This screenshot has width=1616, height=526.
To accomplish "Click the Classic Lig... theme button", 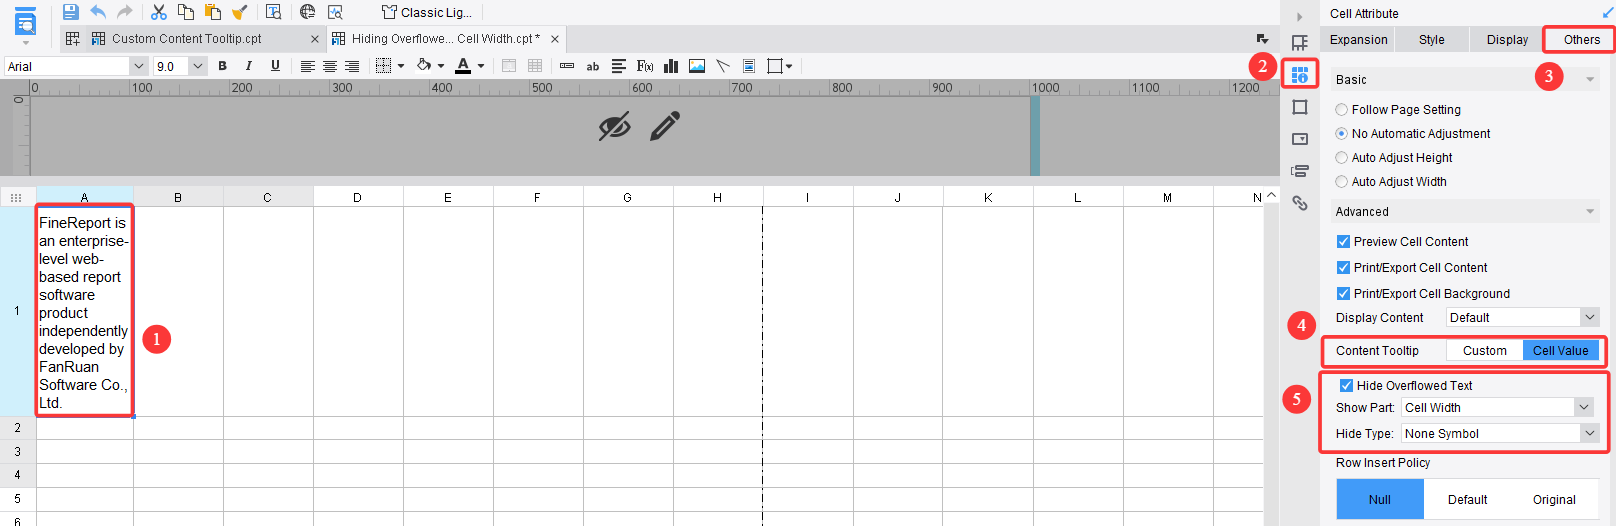I will pos(427,12).
